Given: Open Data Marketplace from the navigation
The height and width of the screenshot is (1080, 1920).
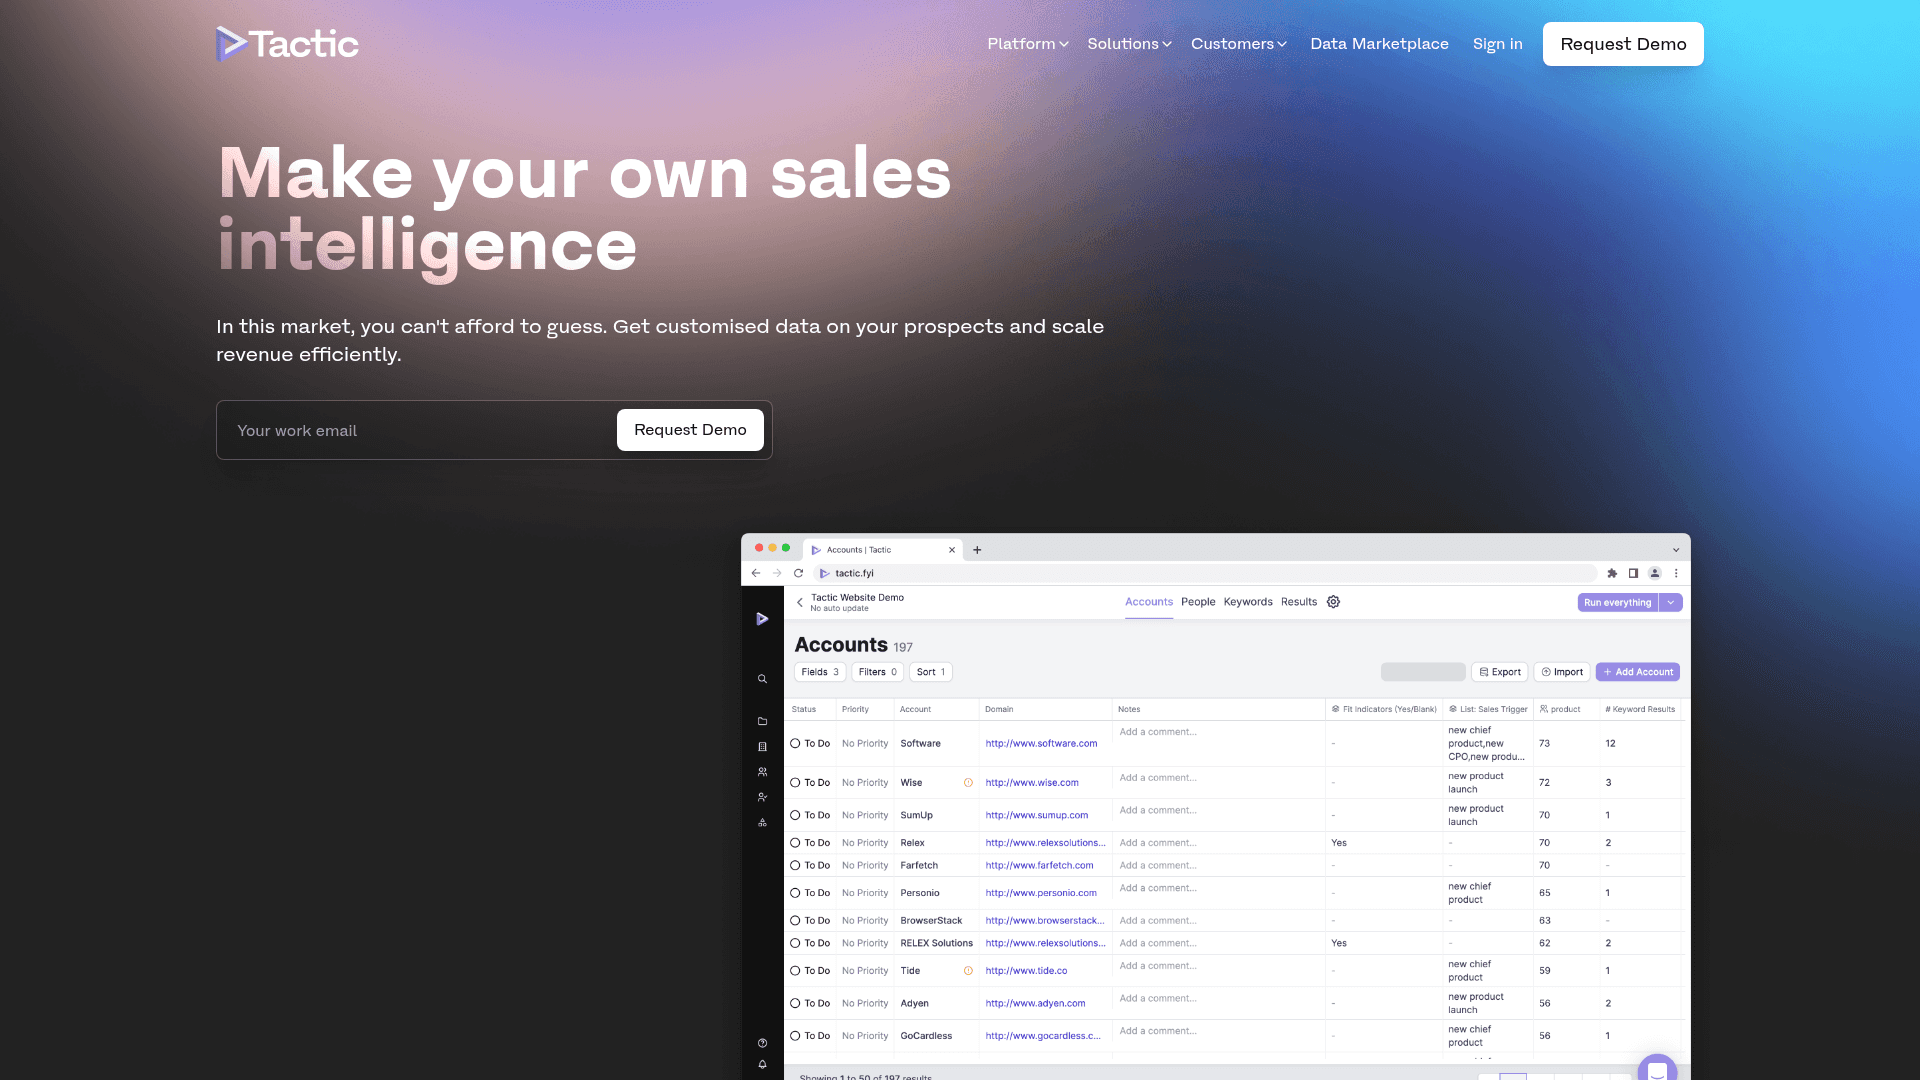Looking at the screenshot, I should [x=1379, y=44].
